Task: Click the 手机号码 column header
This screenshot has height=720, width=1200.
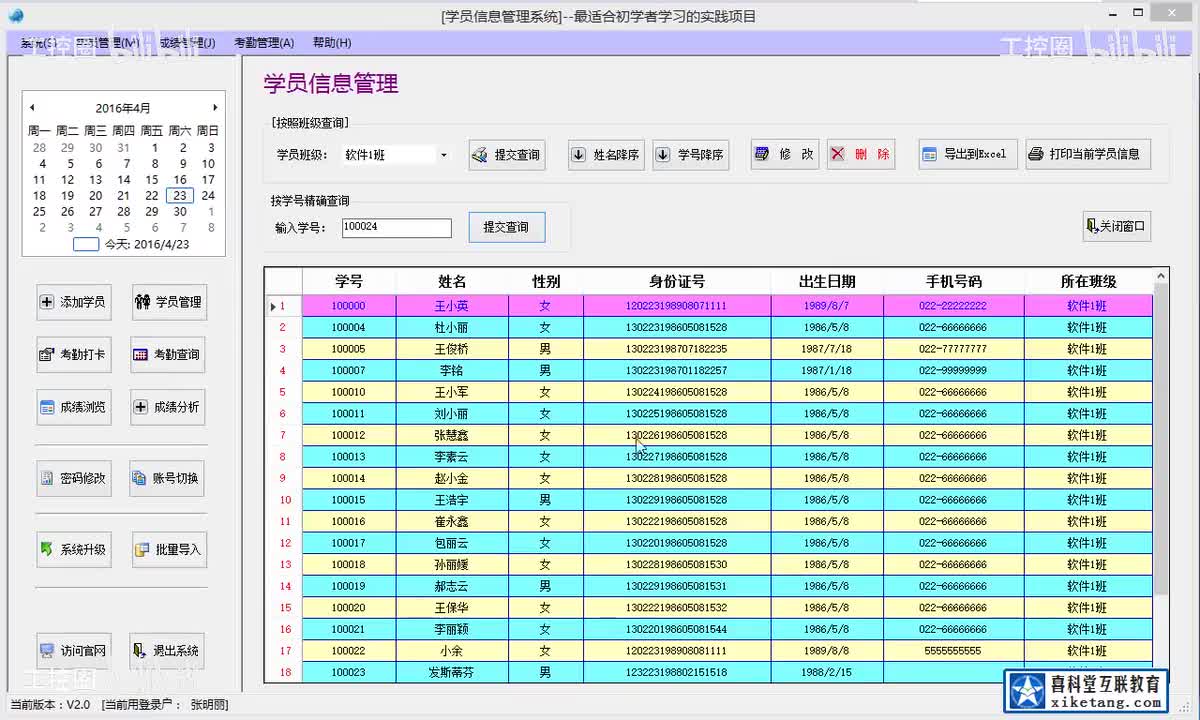Action: (953, 282)
